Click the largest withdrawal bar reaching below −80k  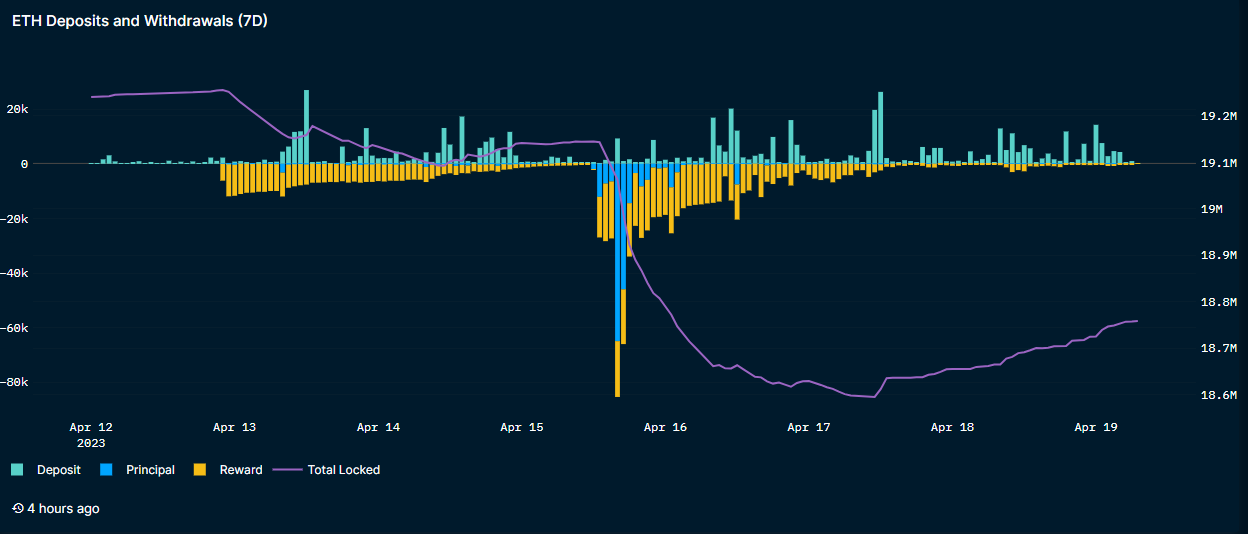[x=617, y=280]
